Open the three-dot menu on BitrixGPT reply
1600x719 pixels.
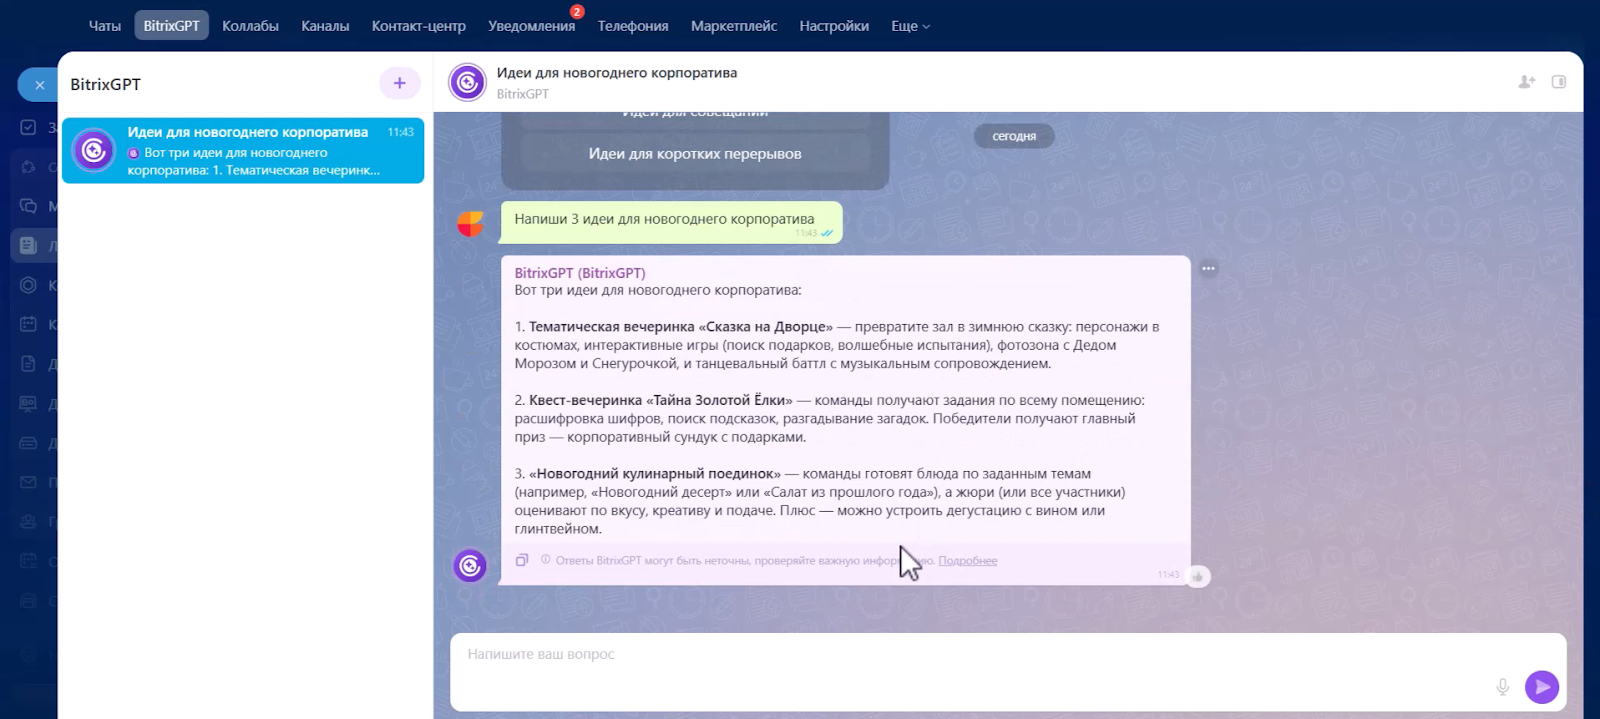click(x=1209, y=268)
